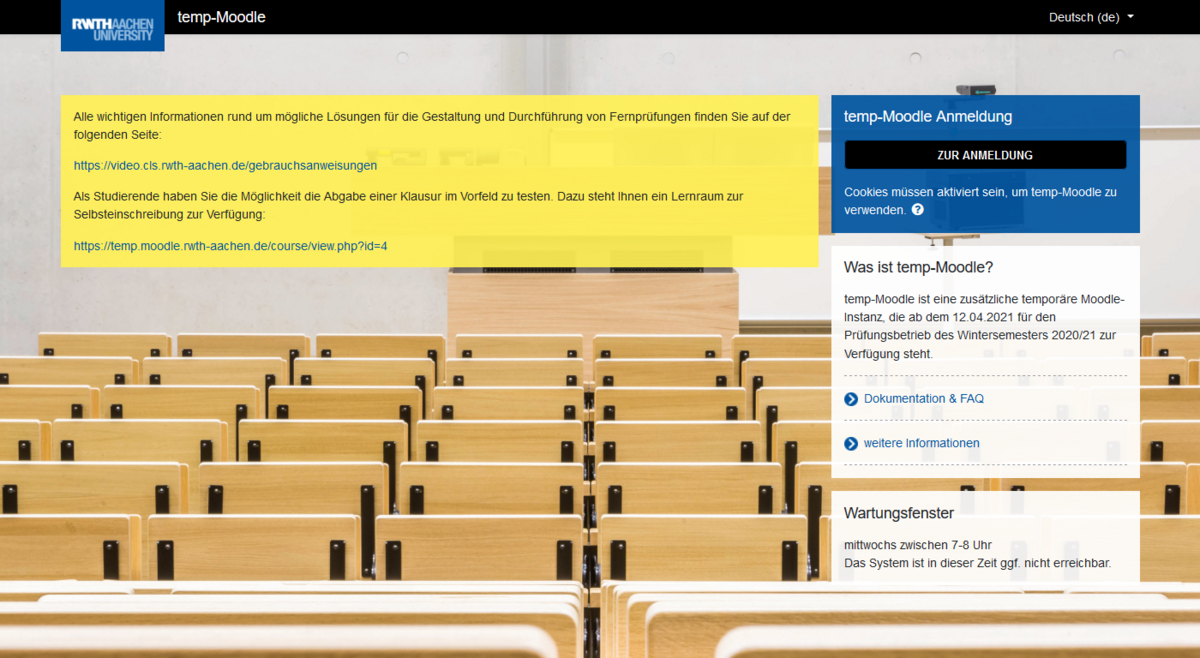
Task: Click the temp-Moodle ist eine zusätzliche description text
Action: [984, 326]
